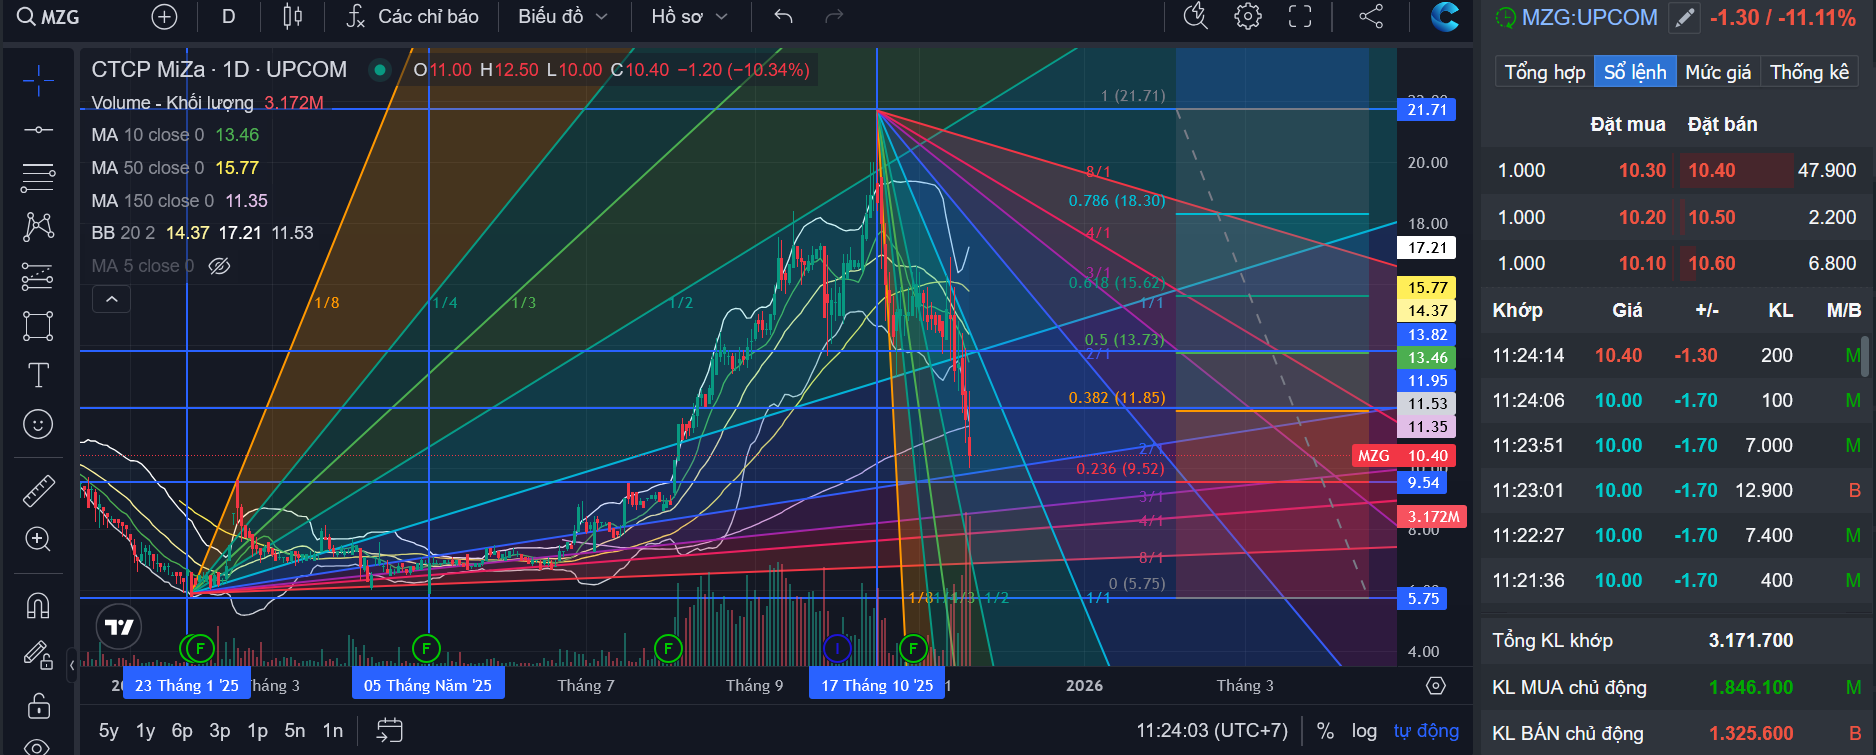1876x755 pixels.
Task: Open the Fibonacci and Gann tools
Action: [x=38, y=178]
